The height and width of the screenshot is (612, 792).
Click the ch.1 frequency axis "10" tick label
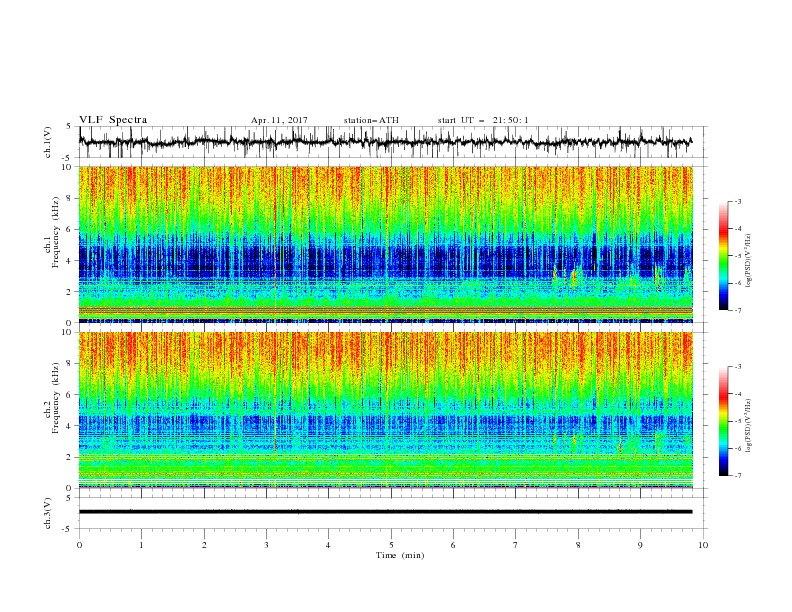tap(68, 167)
